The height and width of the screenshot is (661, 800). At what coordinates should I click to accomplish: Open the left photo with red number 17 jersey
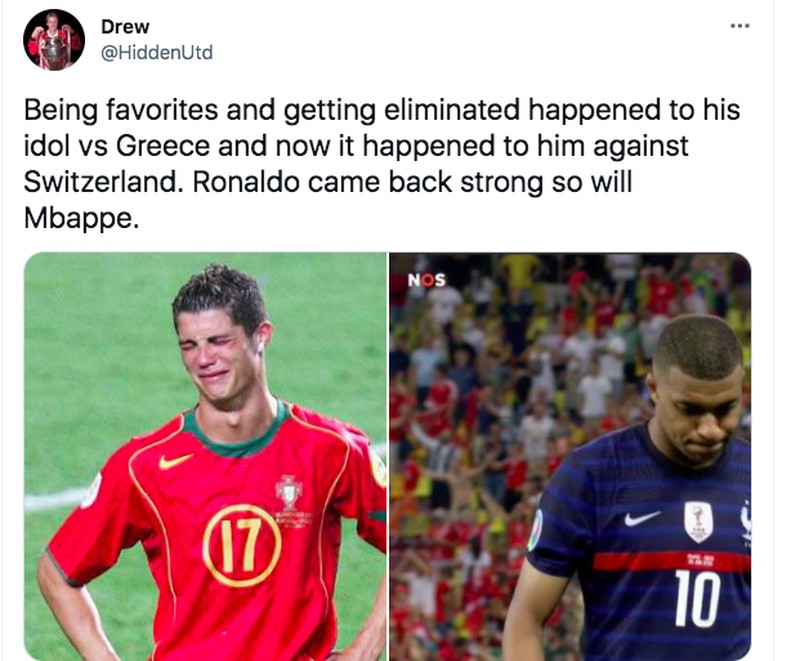[x=205, y=456]
